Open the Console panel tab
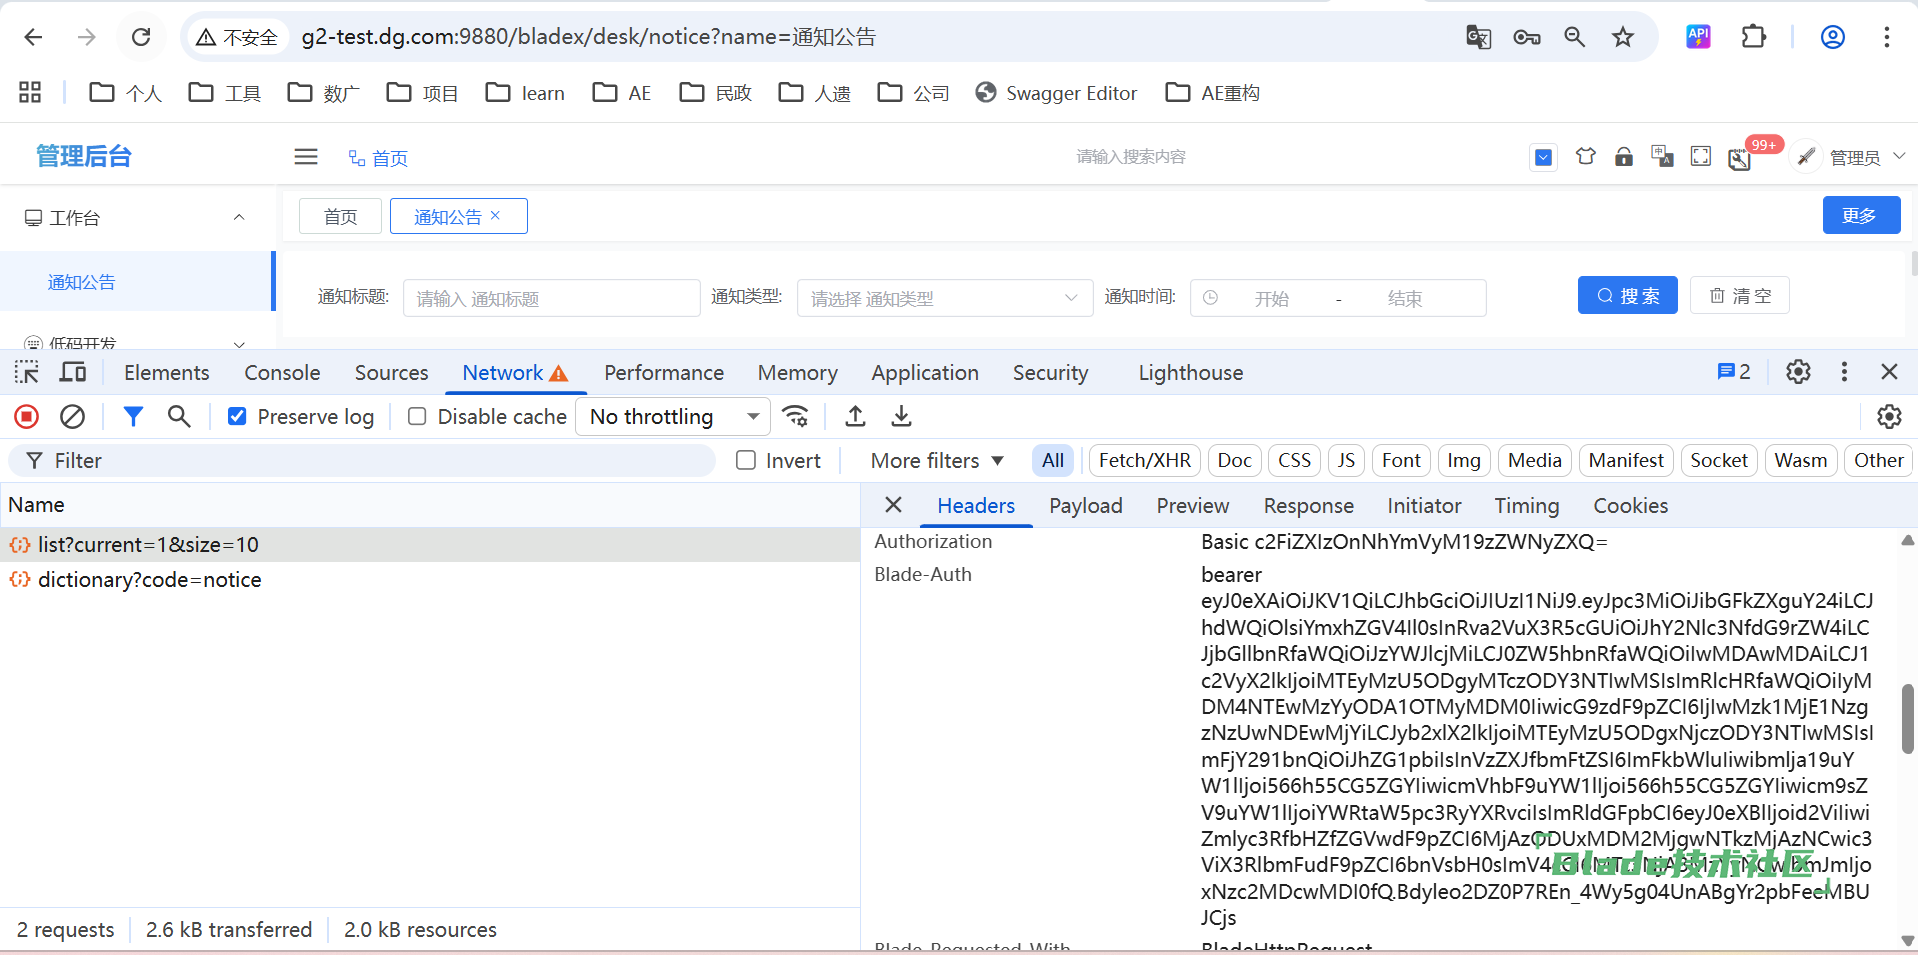 tap(282, 373)
